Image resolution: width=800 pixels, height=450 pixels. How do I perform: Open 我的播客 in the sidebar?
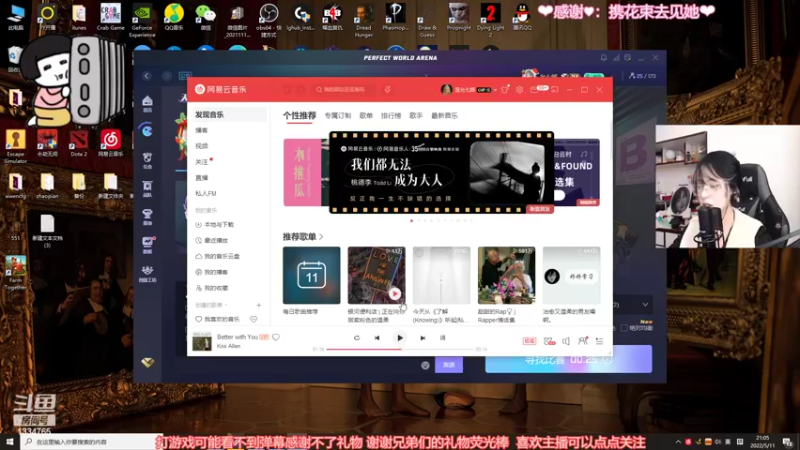point(212,272)
